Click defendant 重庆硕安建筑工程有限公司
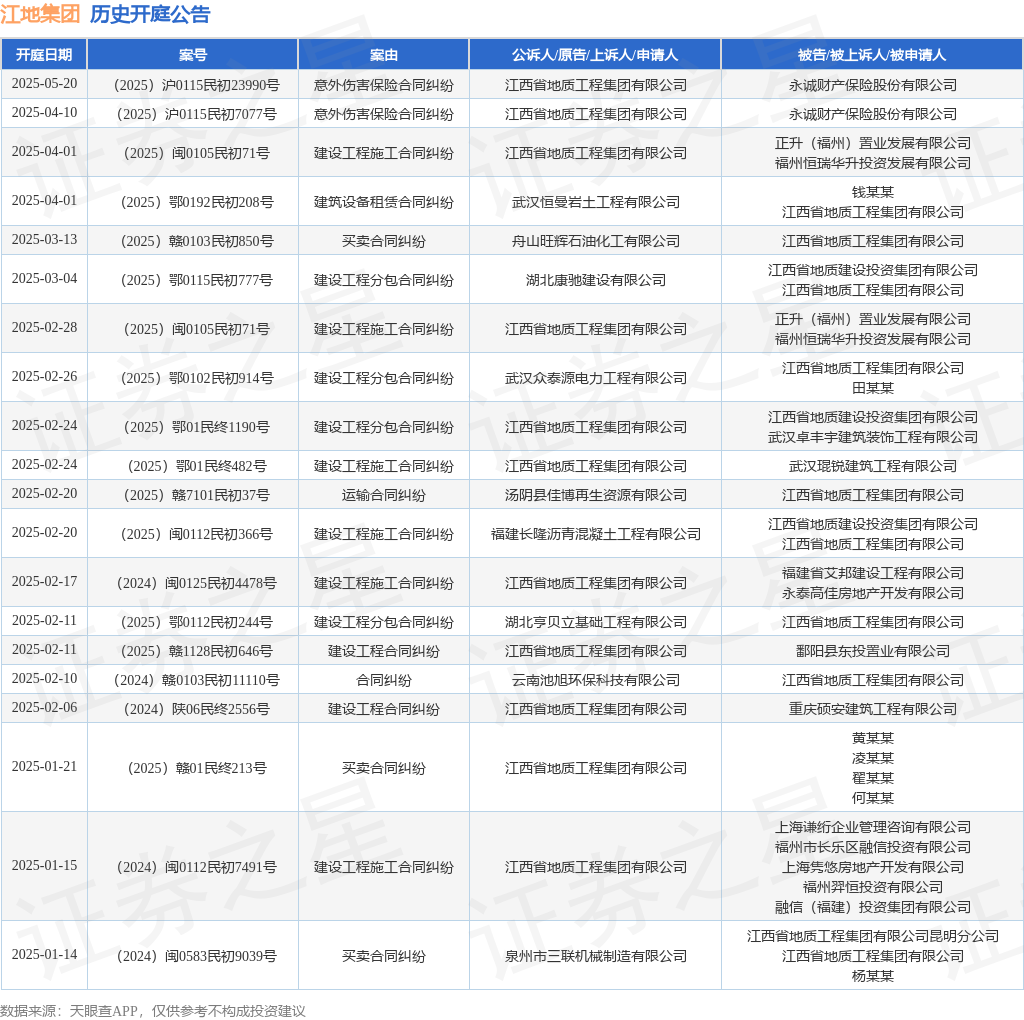Screen dimensions: 1024x1020 coord(872,709)
